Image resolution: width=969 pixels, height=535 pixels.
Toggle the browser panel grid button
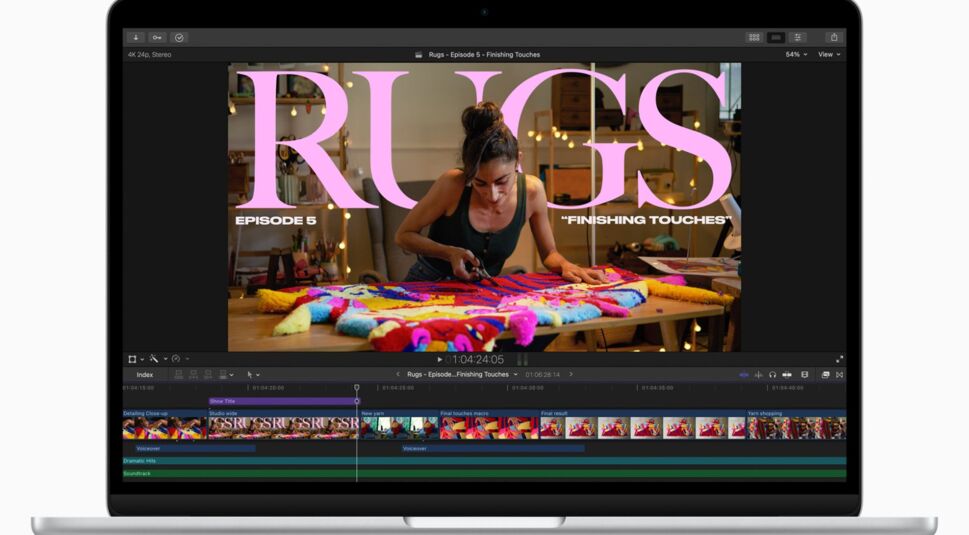coord(754,37)
